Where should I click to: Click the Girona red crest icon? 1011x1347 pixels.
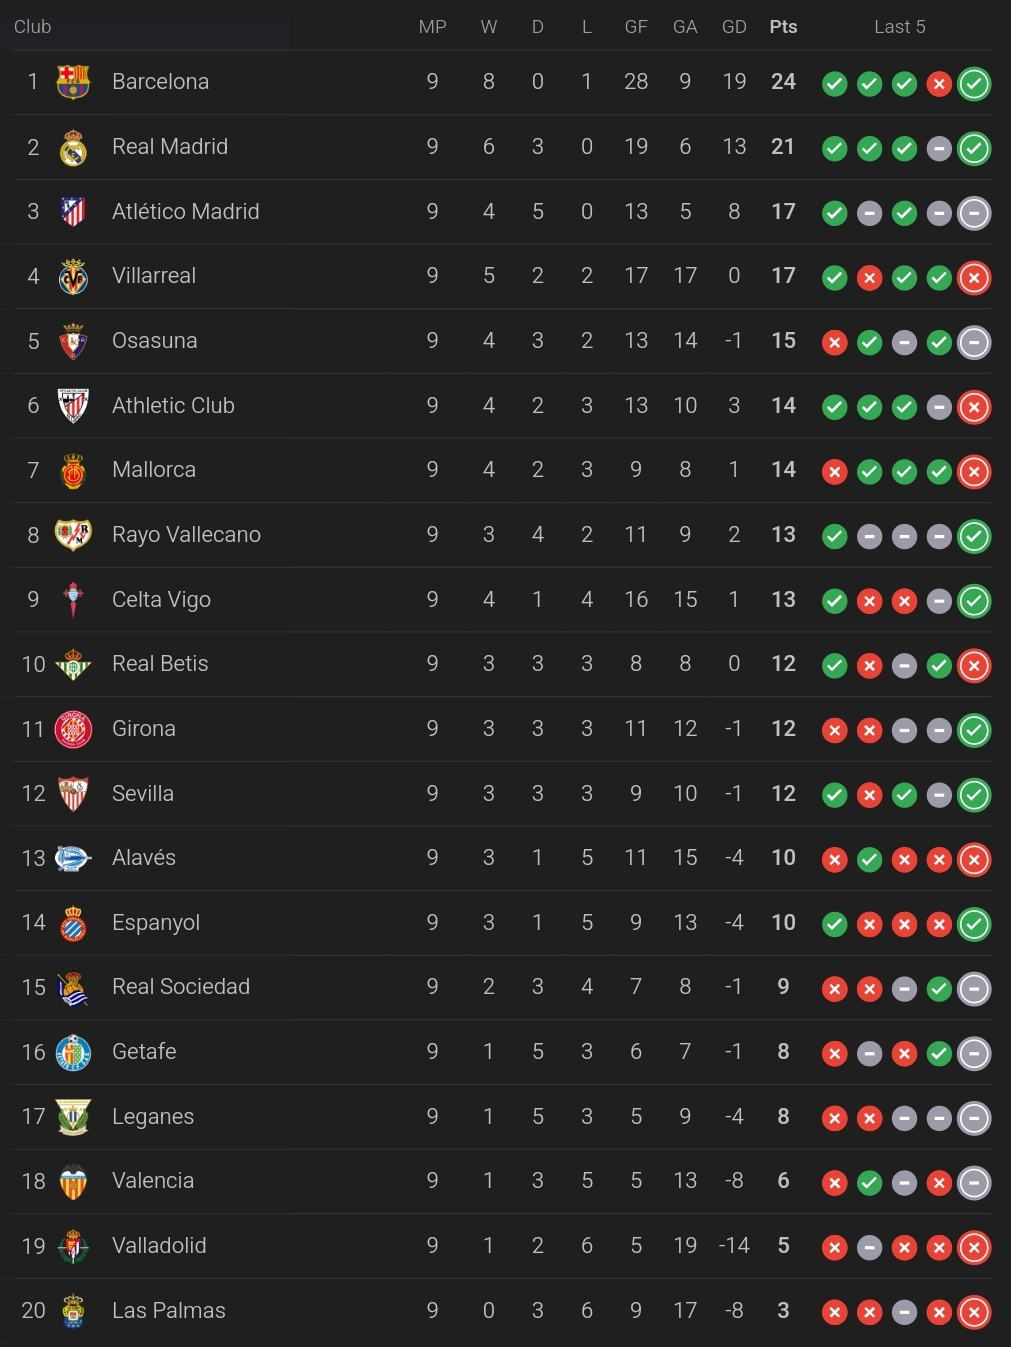coord(73,729)
